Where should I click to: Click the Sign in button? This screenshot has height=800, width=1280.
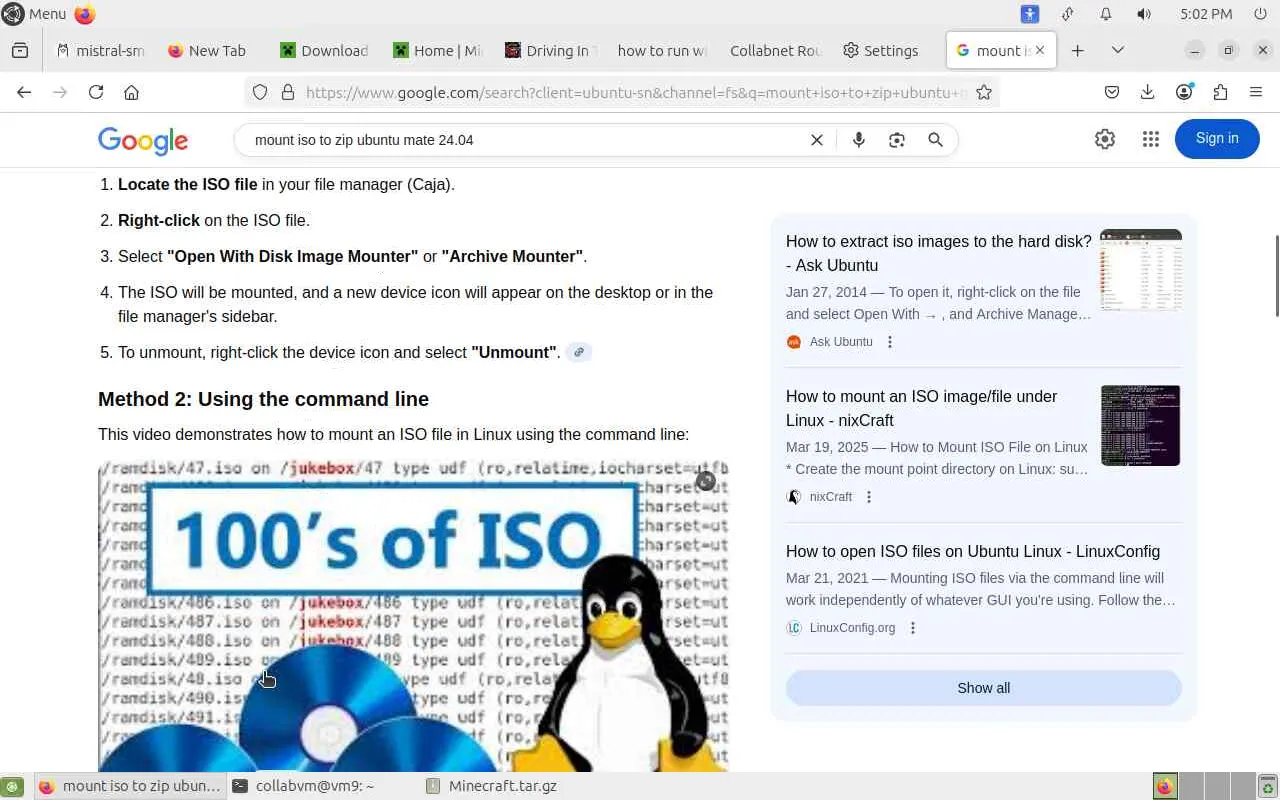point(1217,139)
